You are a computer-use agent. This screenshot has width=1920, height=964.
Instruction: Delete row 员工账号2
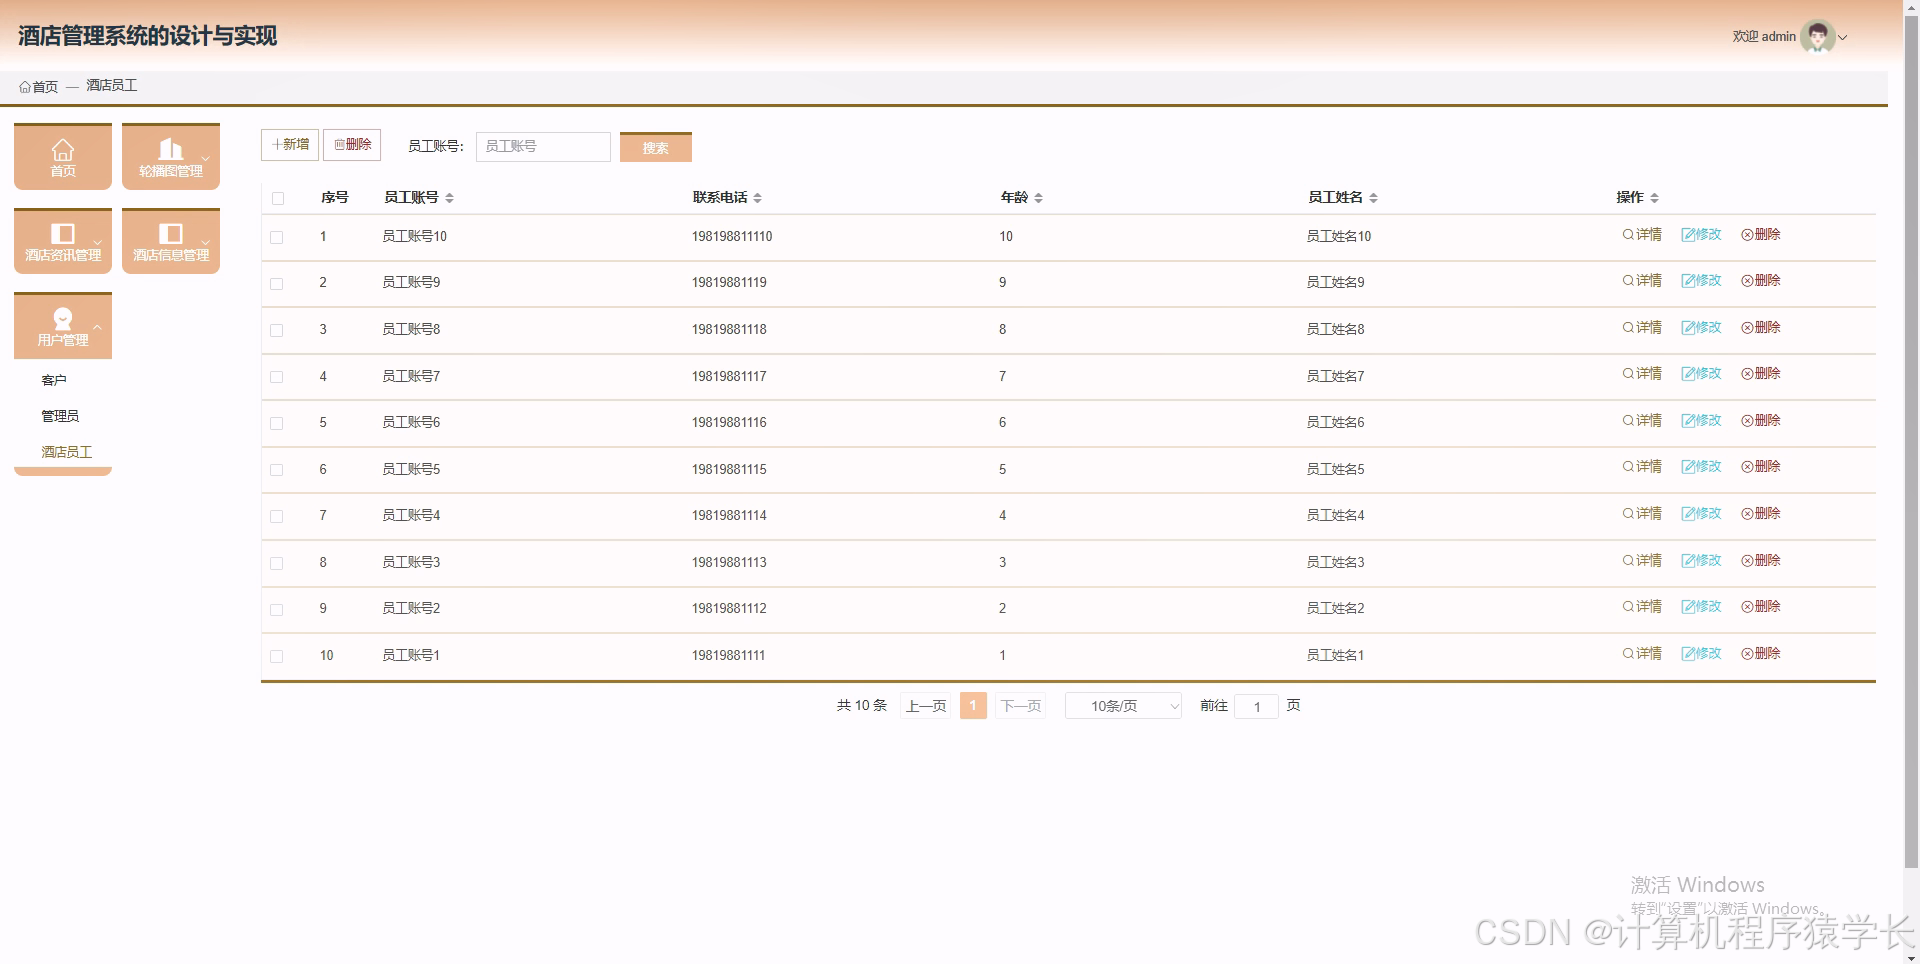pos(1761,607)
